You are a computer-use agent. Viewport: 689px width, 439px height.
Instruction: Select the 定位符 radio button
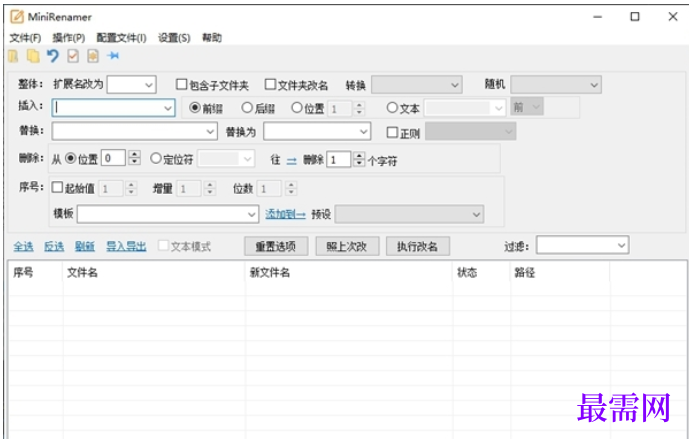156,158
